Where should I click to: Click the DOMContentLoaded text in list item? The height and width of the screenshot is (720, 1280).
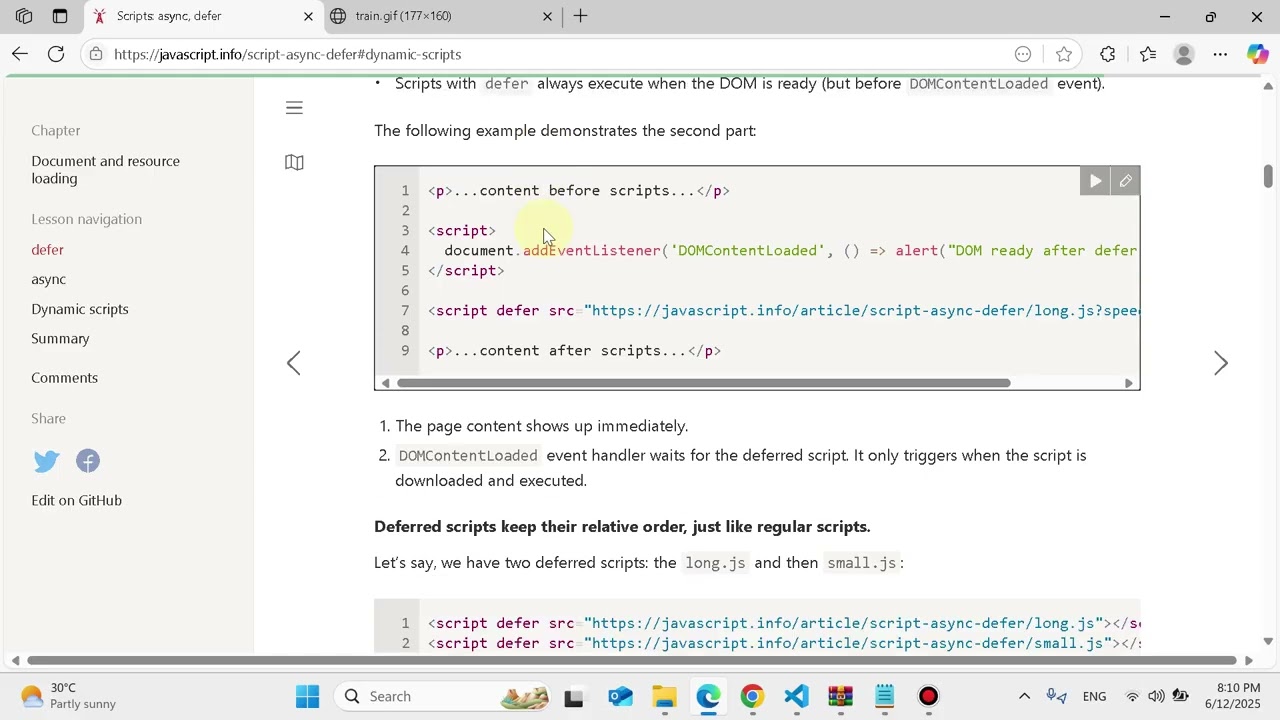click(x=468, y=456)
